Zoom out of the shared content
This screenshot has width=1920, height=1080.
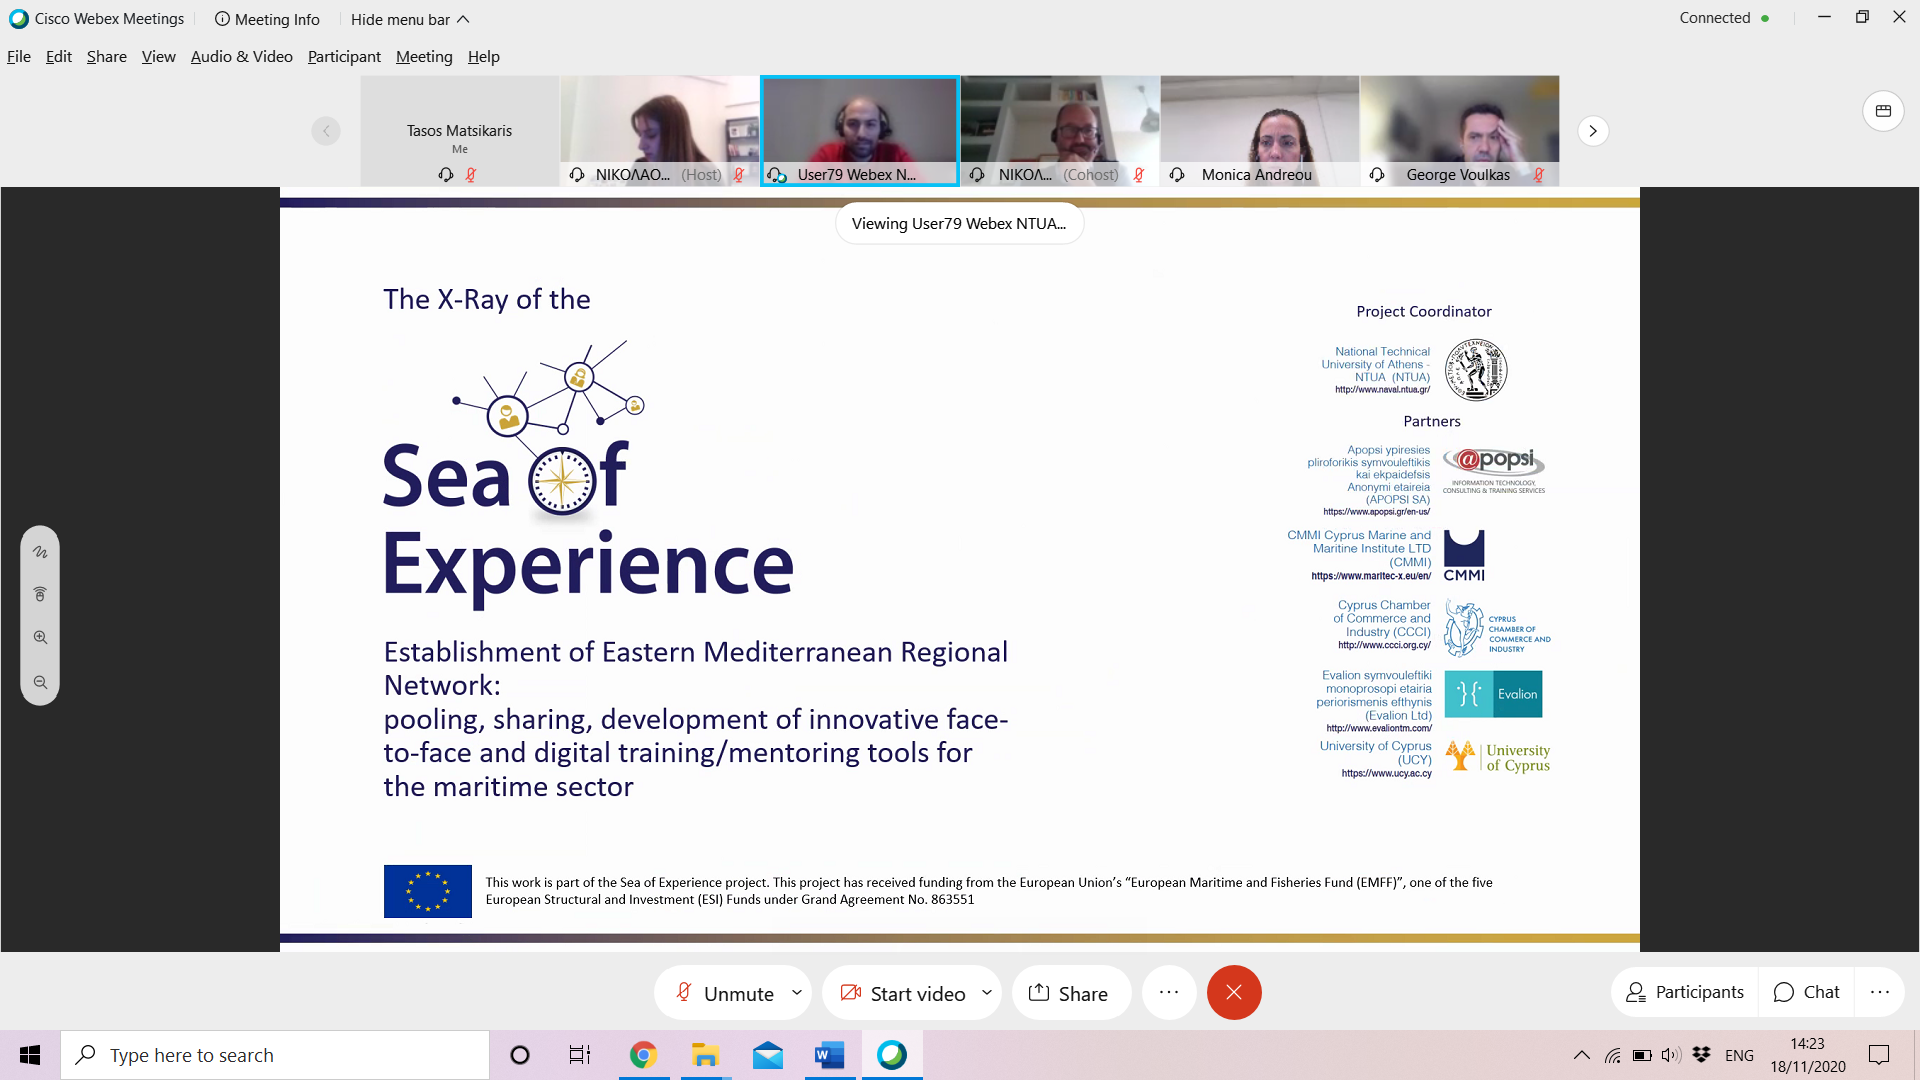(40, 682)
